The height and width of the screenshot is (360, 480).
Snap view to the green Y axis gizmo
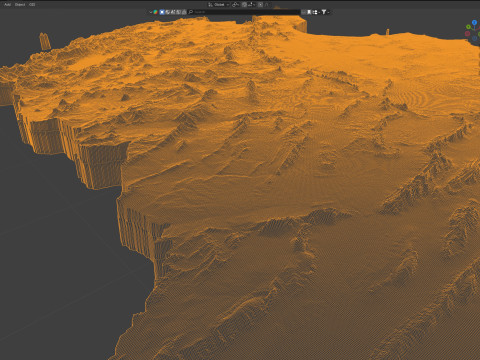coord(468,27)
